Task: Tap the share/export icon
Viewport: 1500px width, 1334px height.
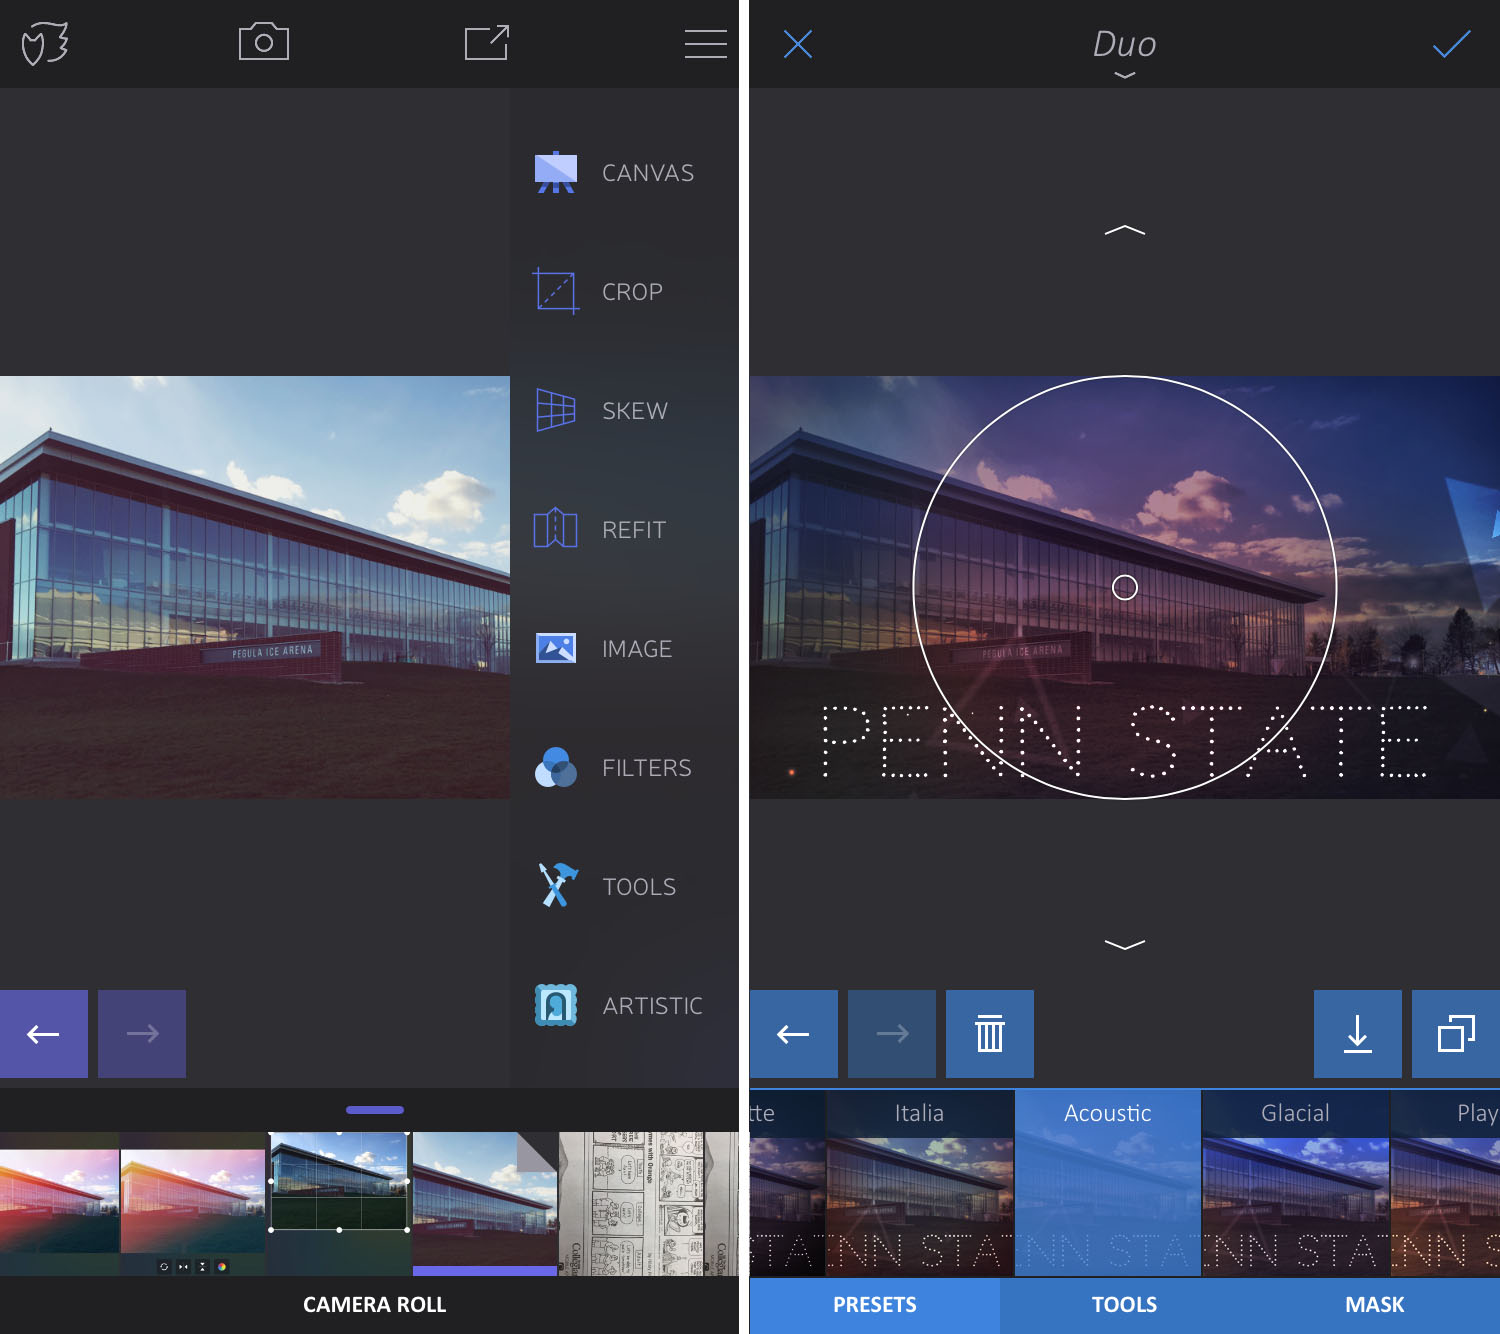Action: 487,43
